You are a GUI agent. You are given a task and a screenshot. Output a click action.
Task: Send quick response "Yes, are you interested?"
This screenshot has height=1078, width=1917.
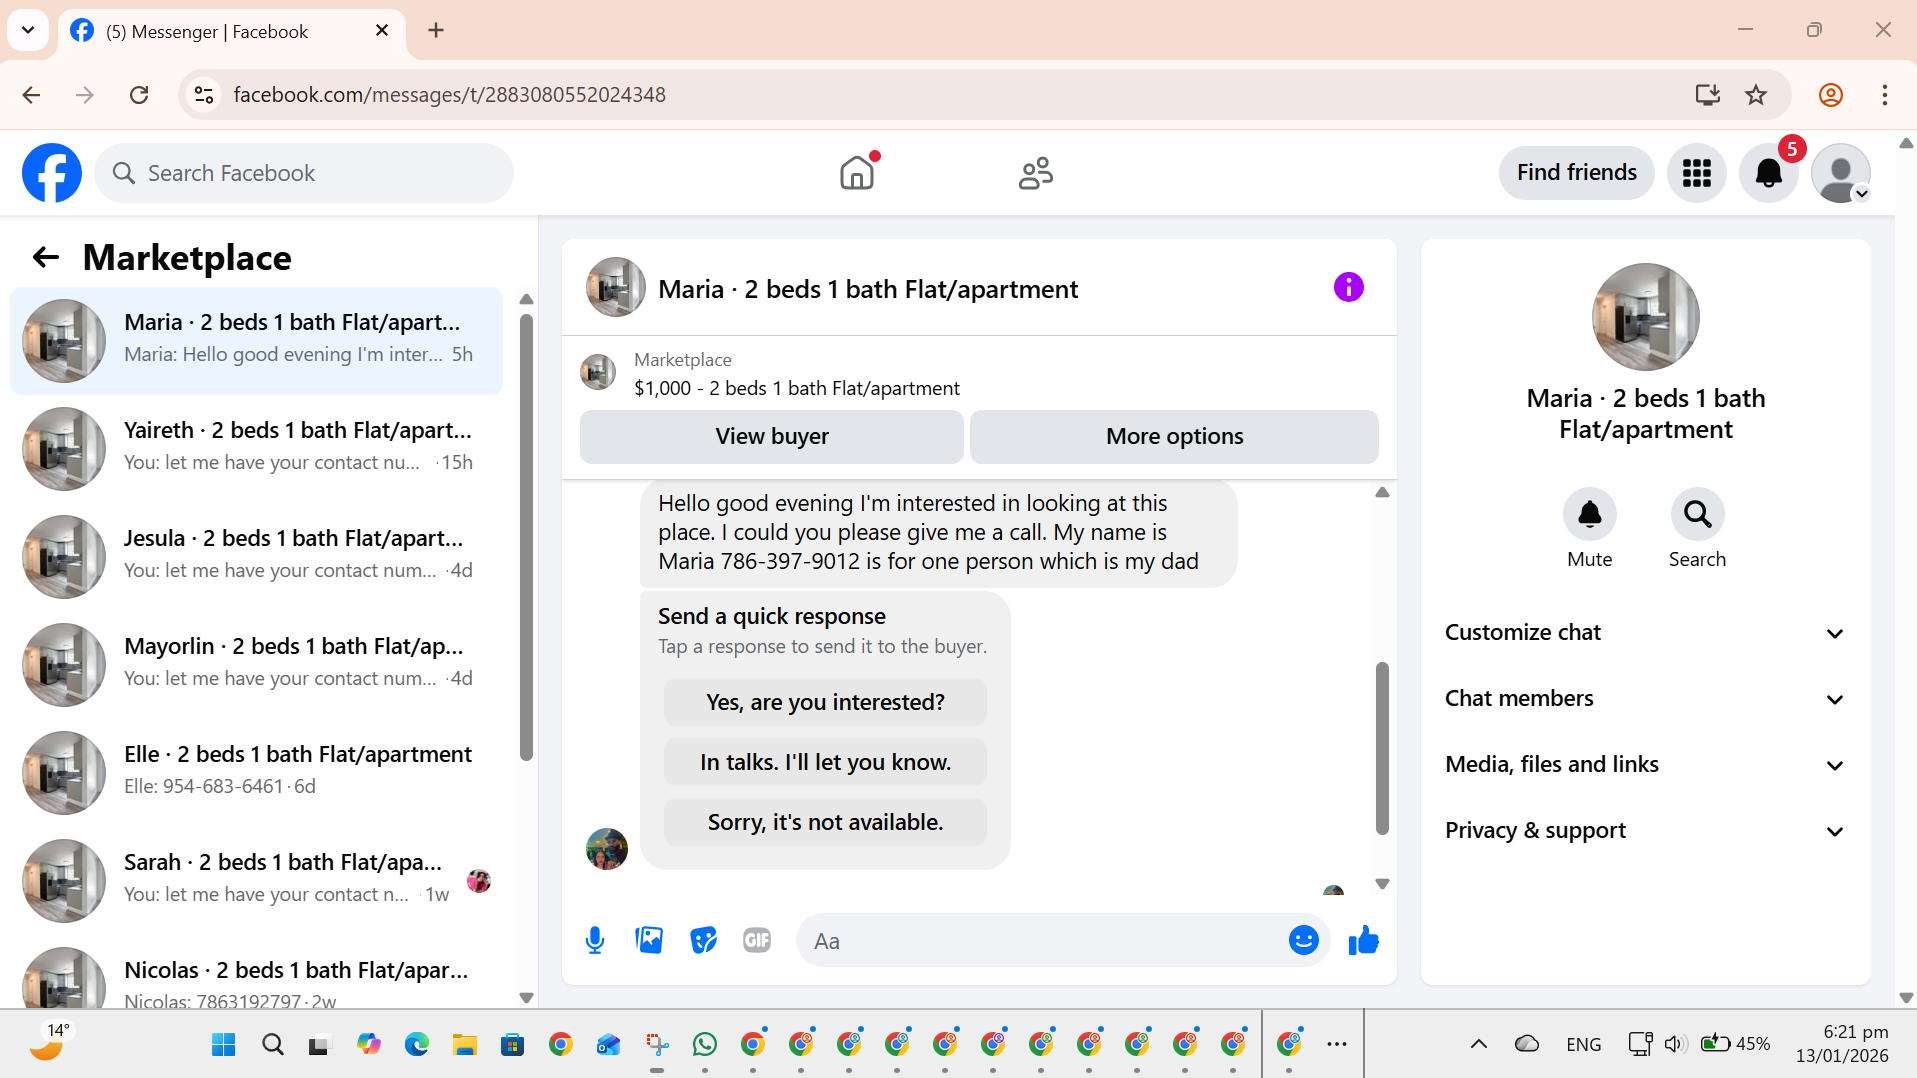(825, 703)
